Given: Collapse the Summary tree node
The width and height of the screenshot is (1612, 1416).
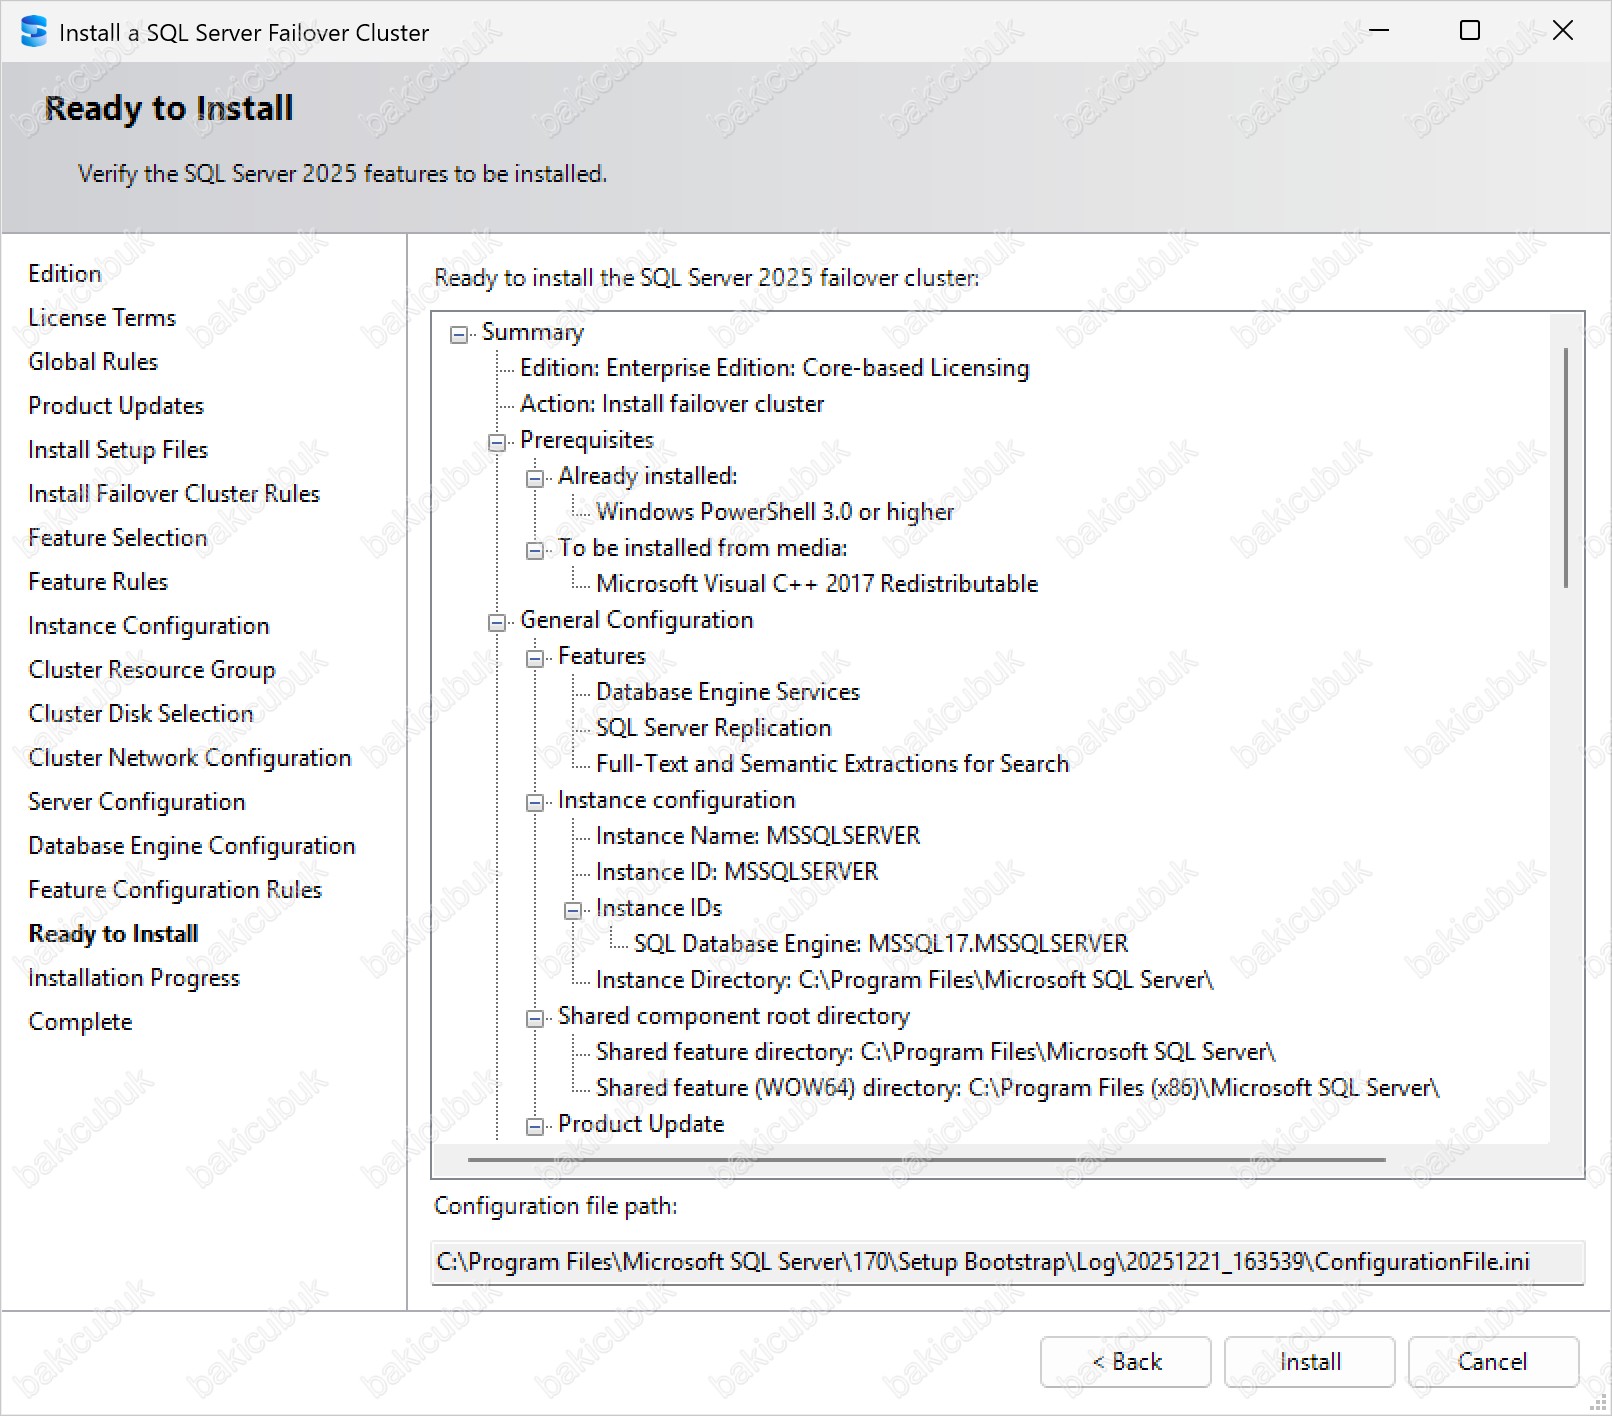Looking at the screenshot, I should 459,335.
